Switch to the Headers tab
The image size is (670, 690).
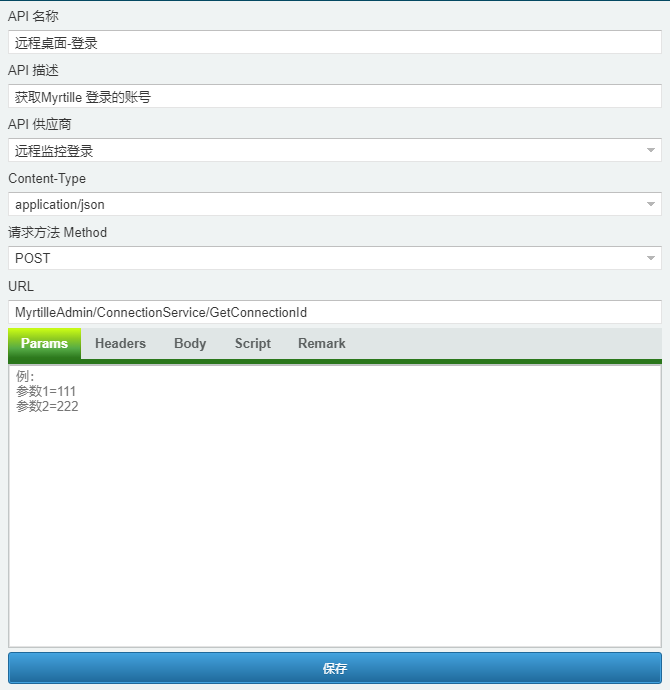click(121, 343)
